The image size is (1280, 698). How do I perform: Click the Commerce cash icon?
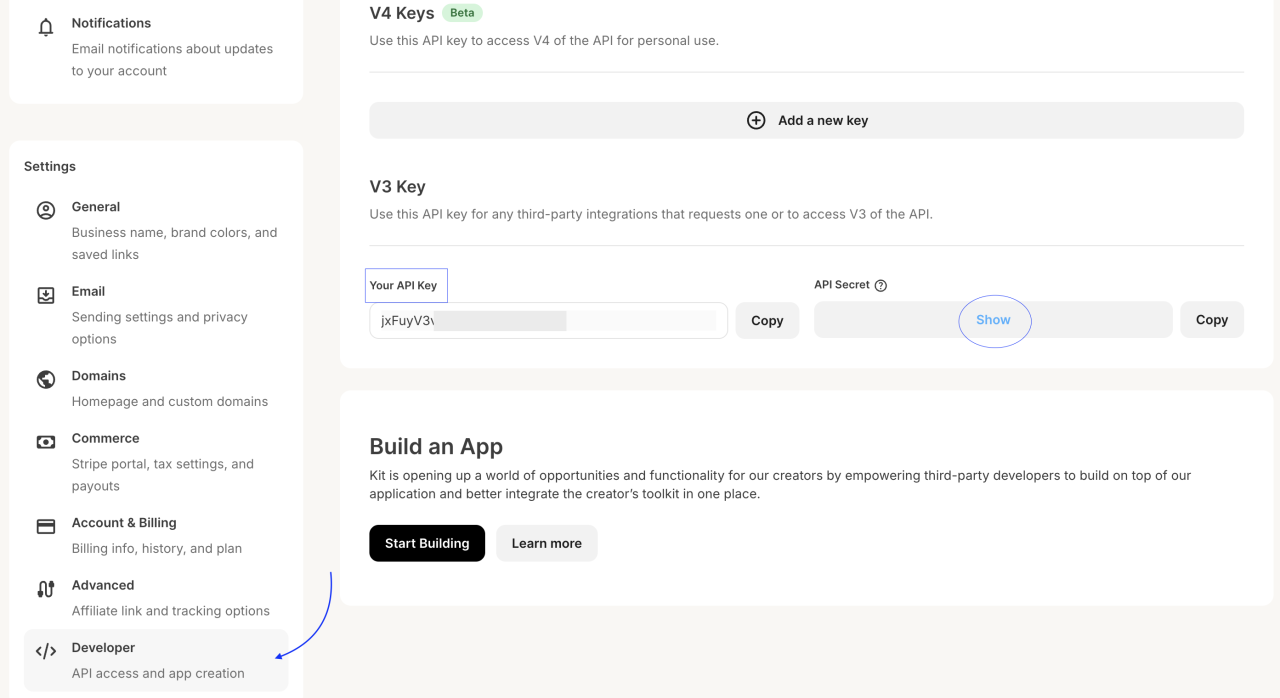coord(46,442)
